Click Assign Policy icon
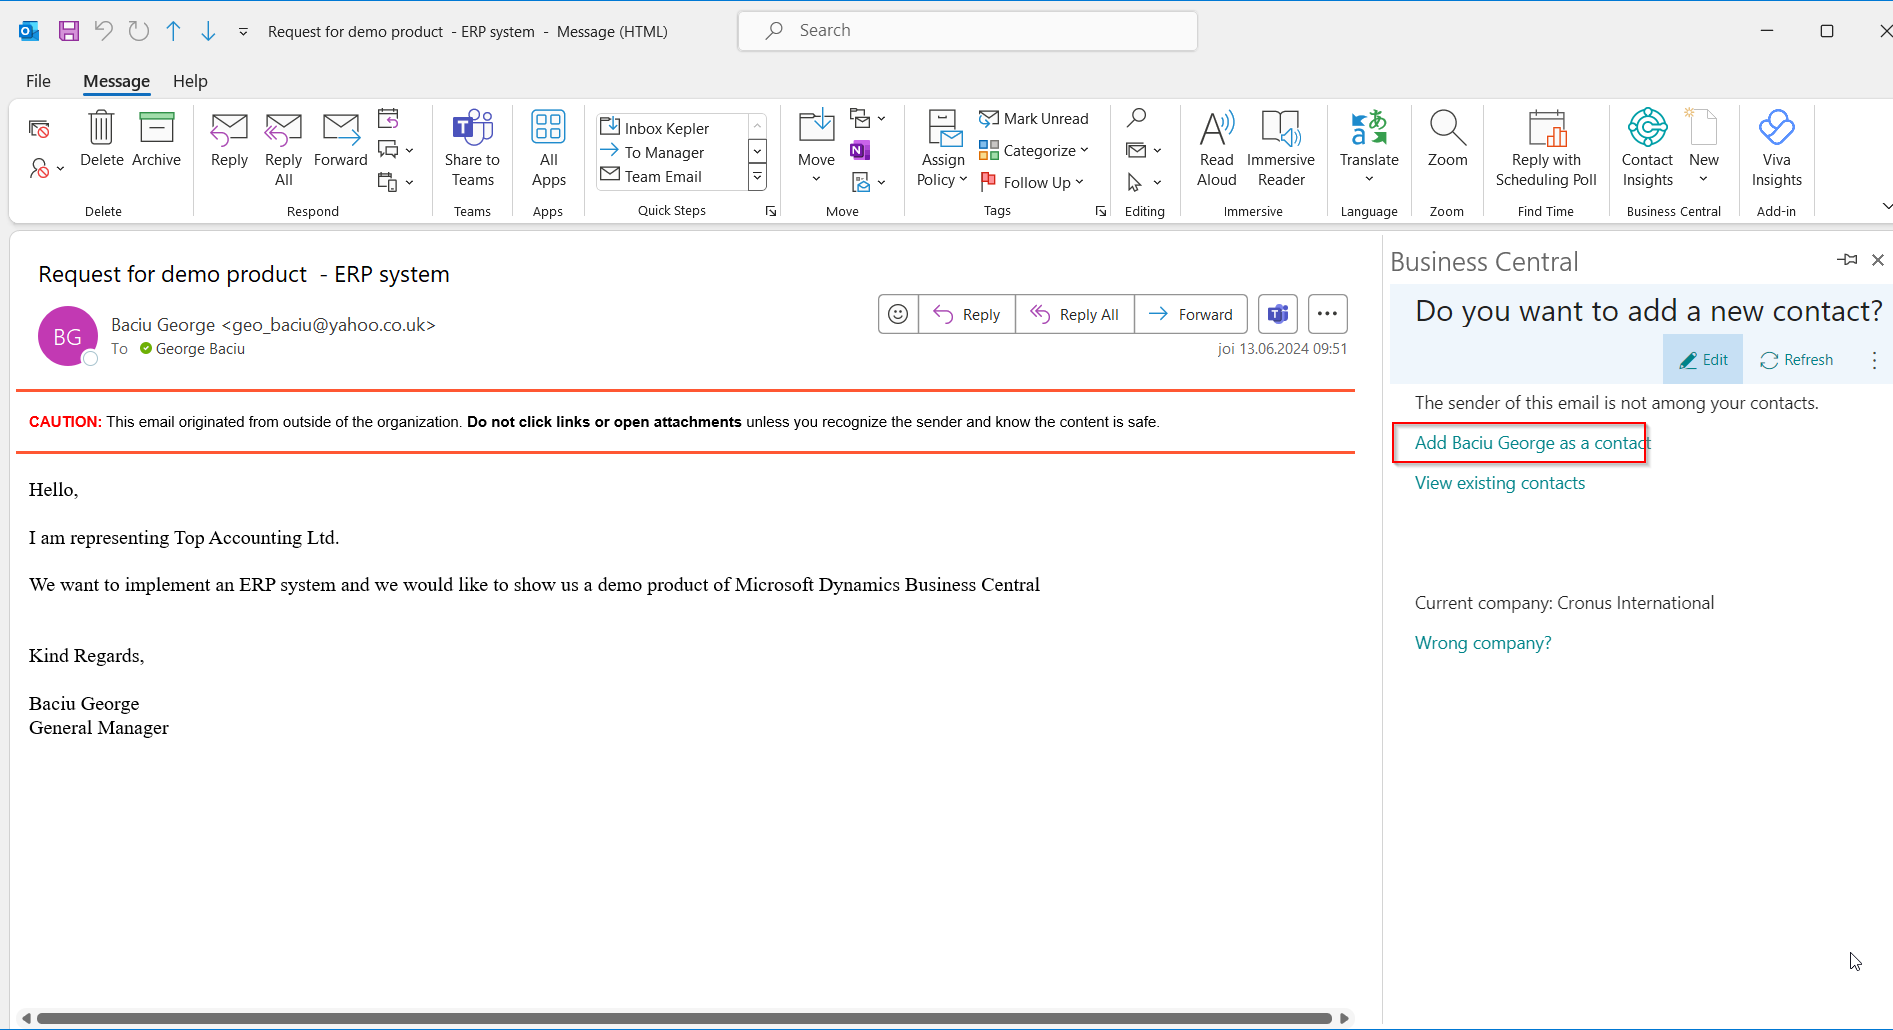The width and height of the screenshot is (1893, 1030). point(942,150)
